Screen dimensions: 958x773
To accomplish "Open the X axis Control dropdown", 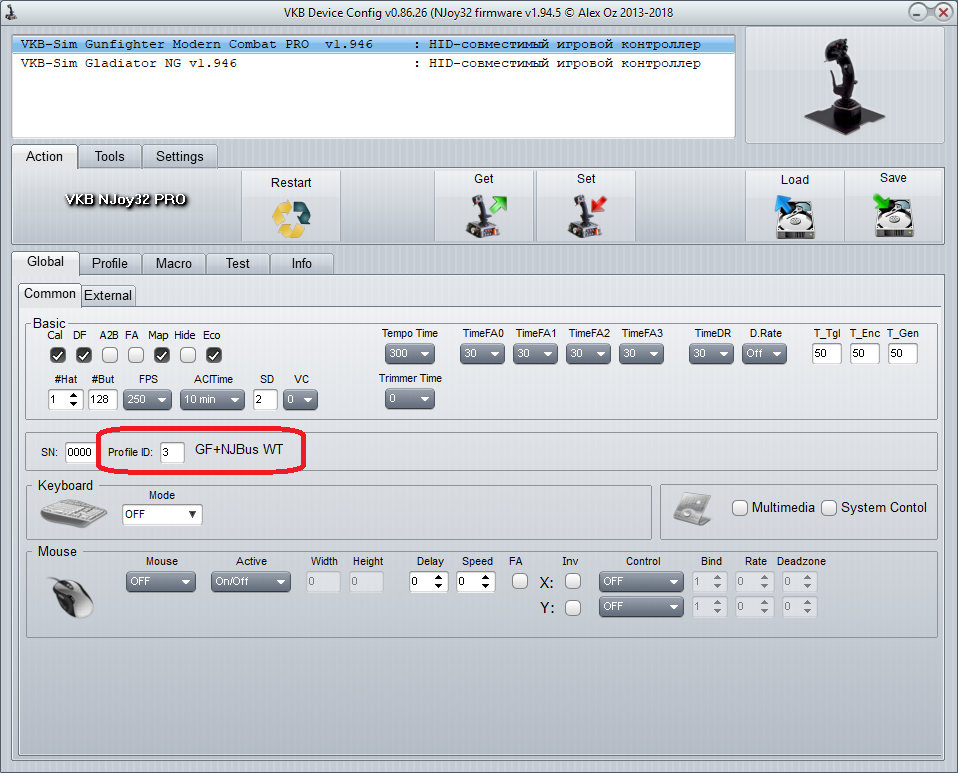I will [641, 581].
